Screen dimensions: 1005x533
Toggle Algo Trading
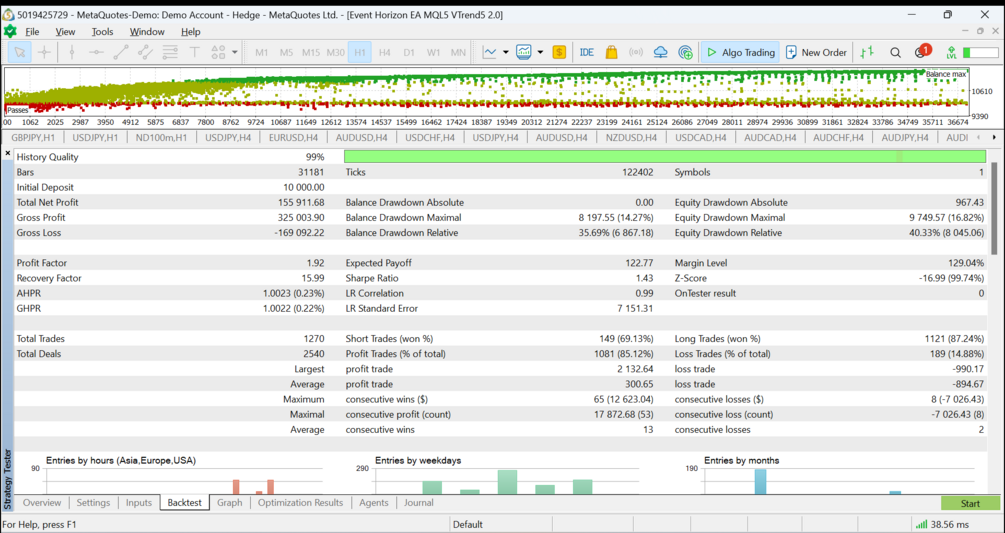[x=740, y=53]
